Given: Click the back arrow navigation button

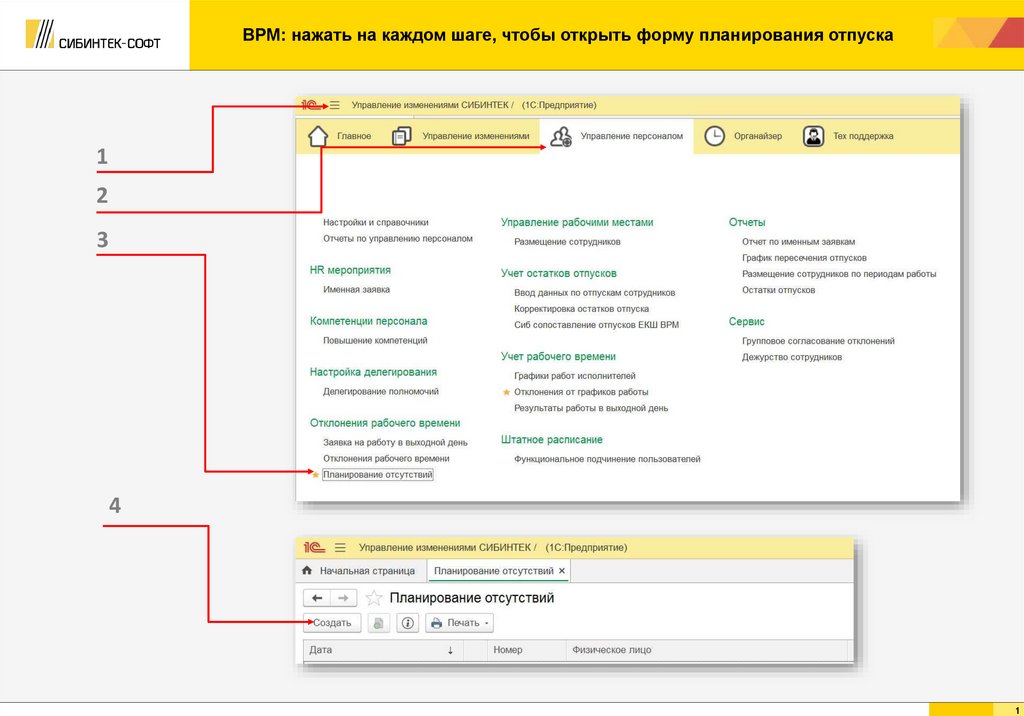Looking at the screenshot, I should 317,598.
